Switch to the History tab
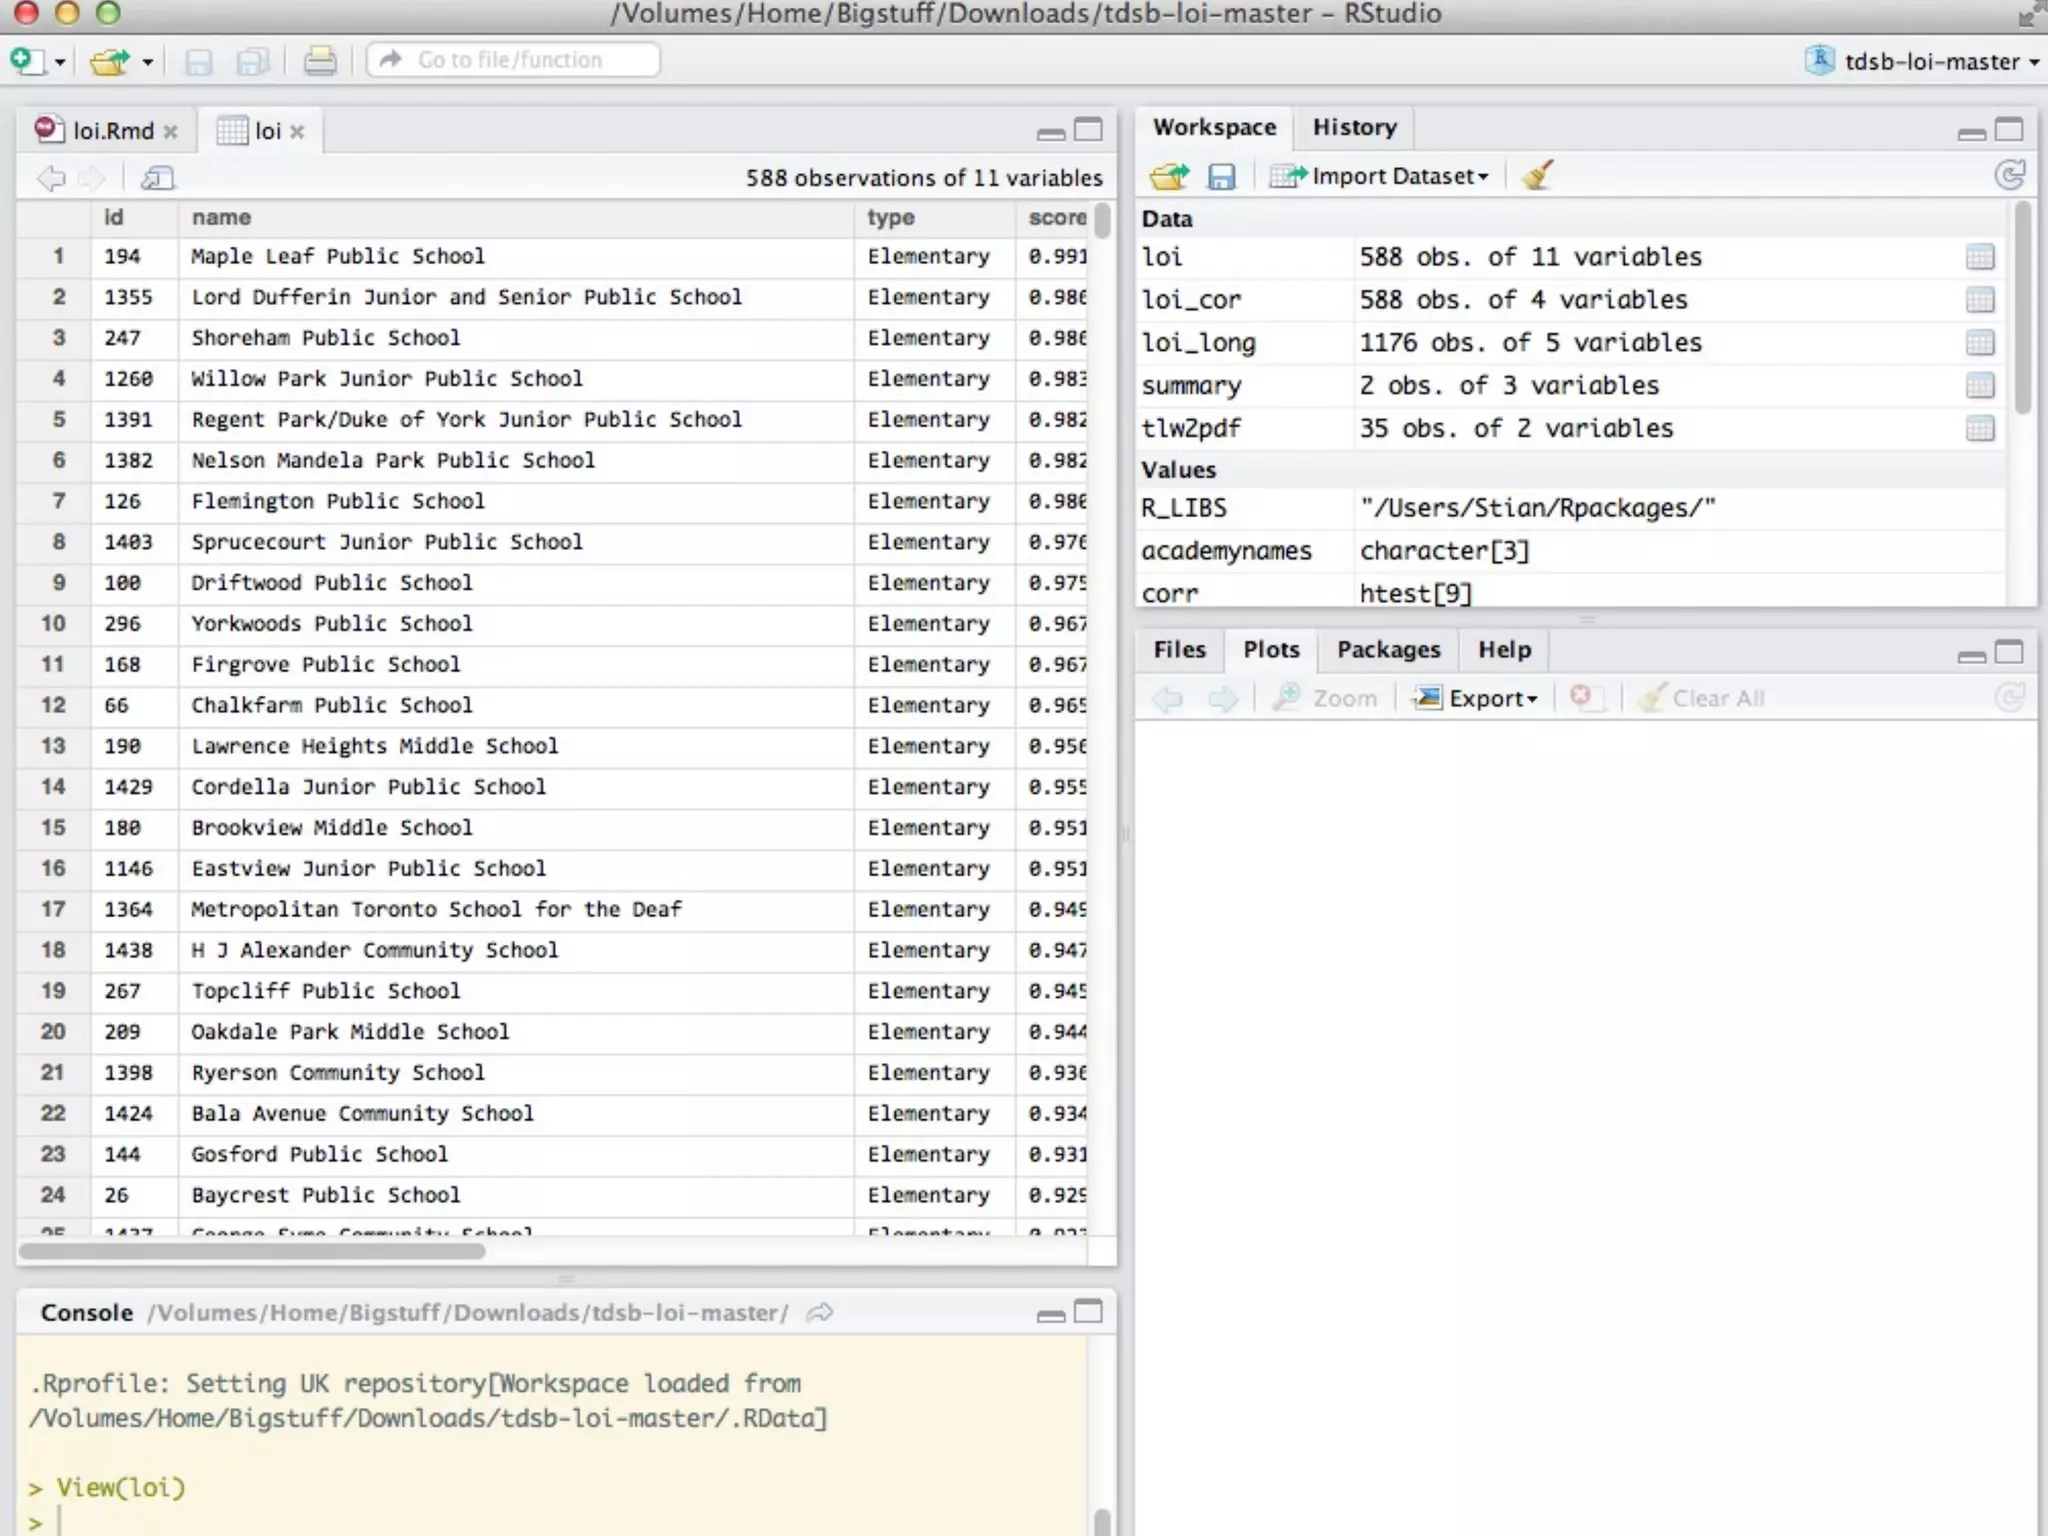Image resolution: width=2048 pixels, height=1536 pixels. pos(1354,127)
